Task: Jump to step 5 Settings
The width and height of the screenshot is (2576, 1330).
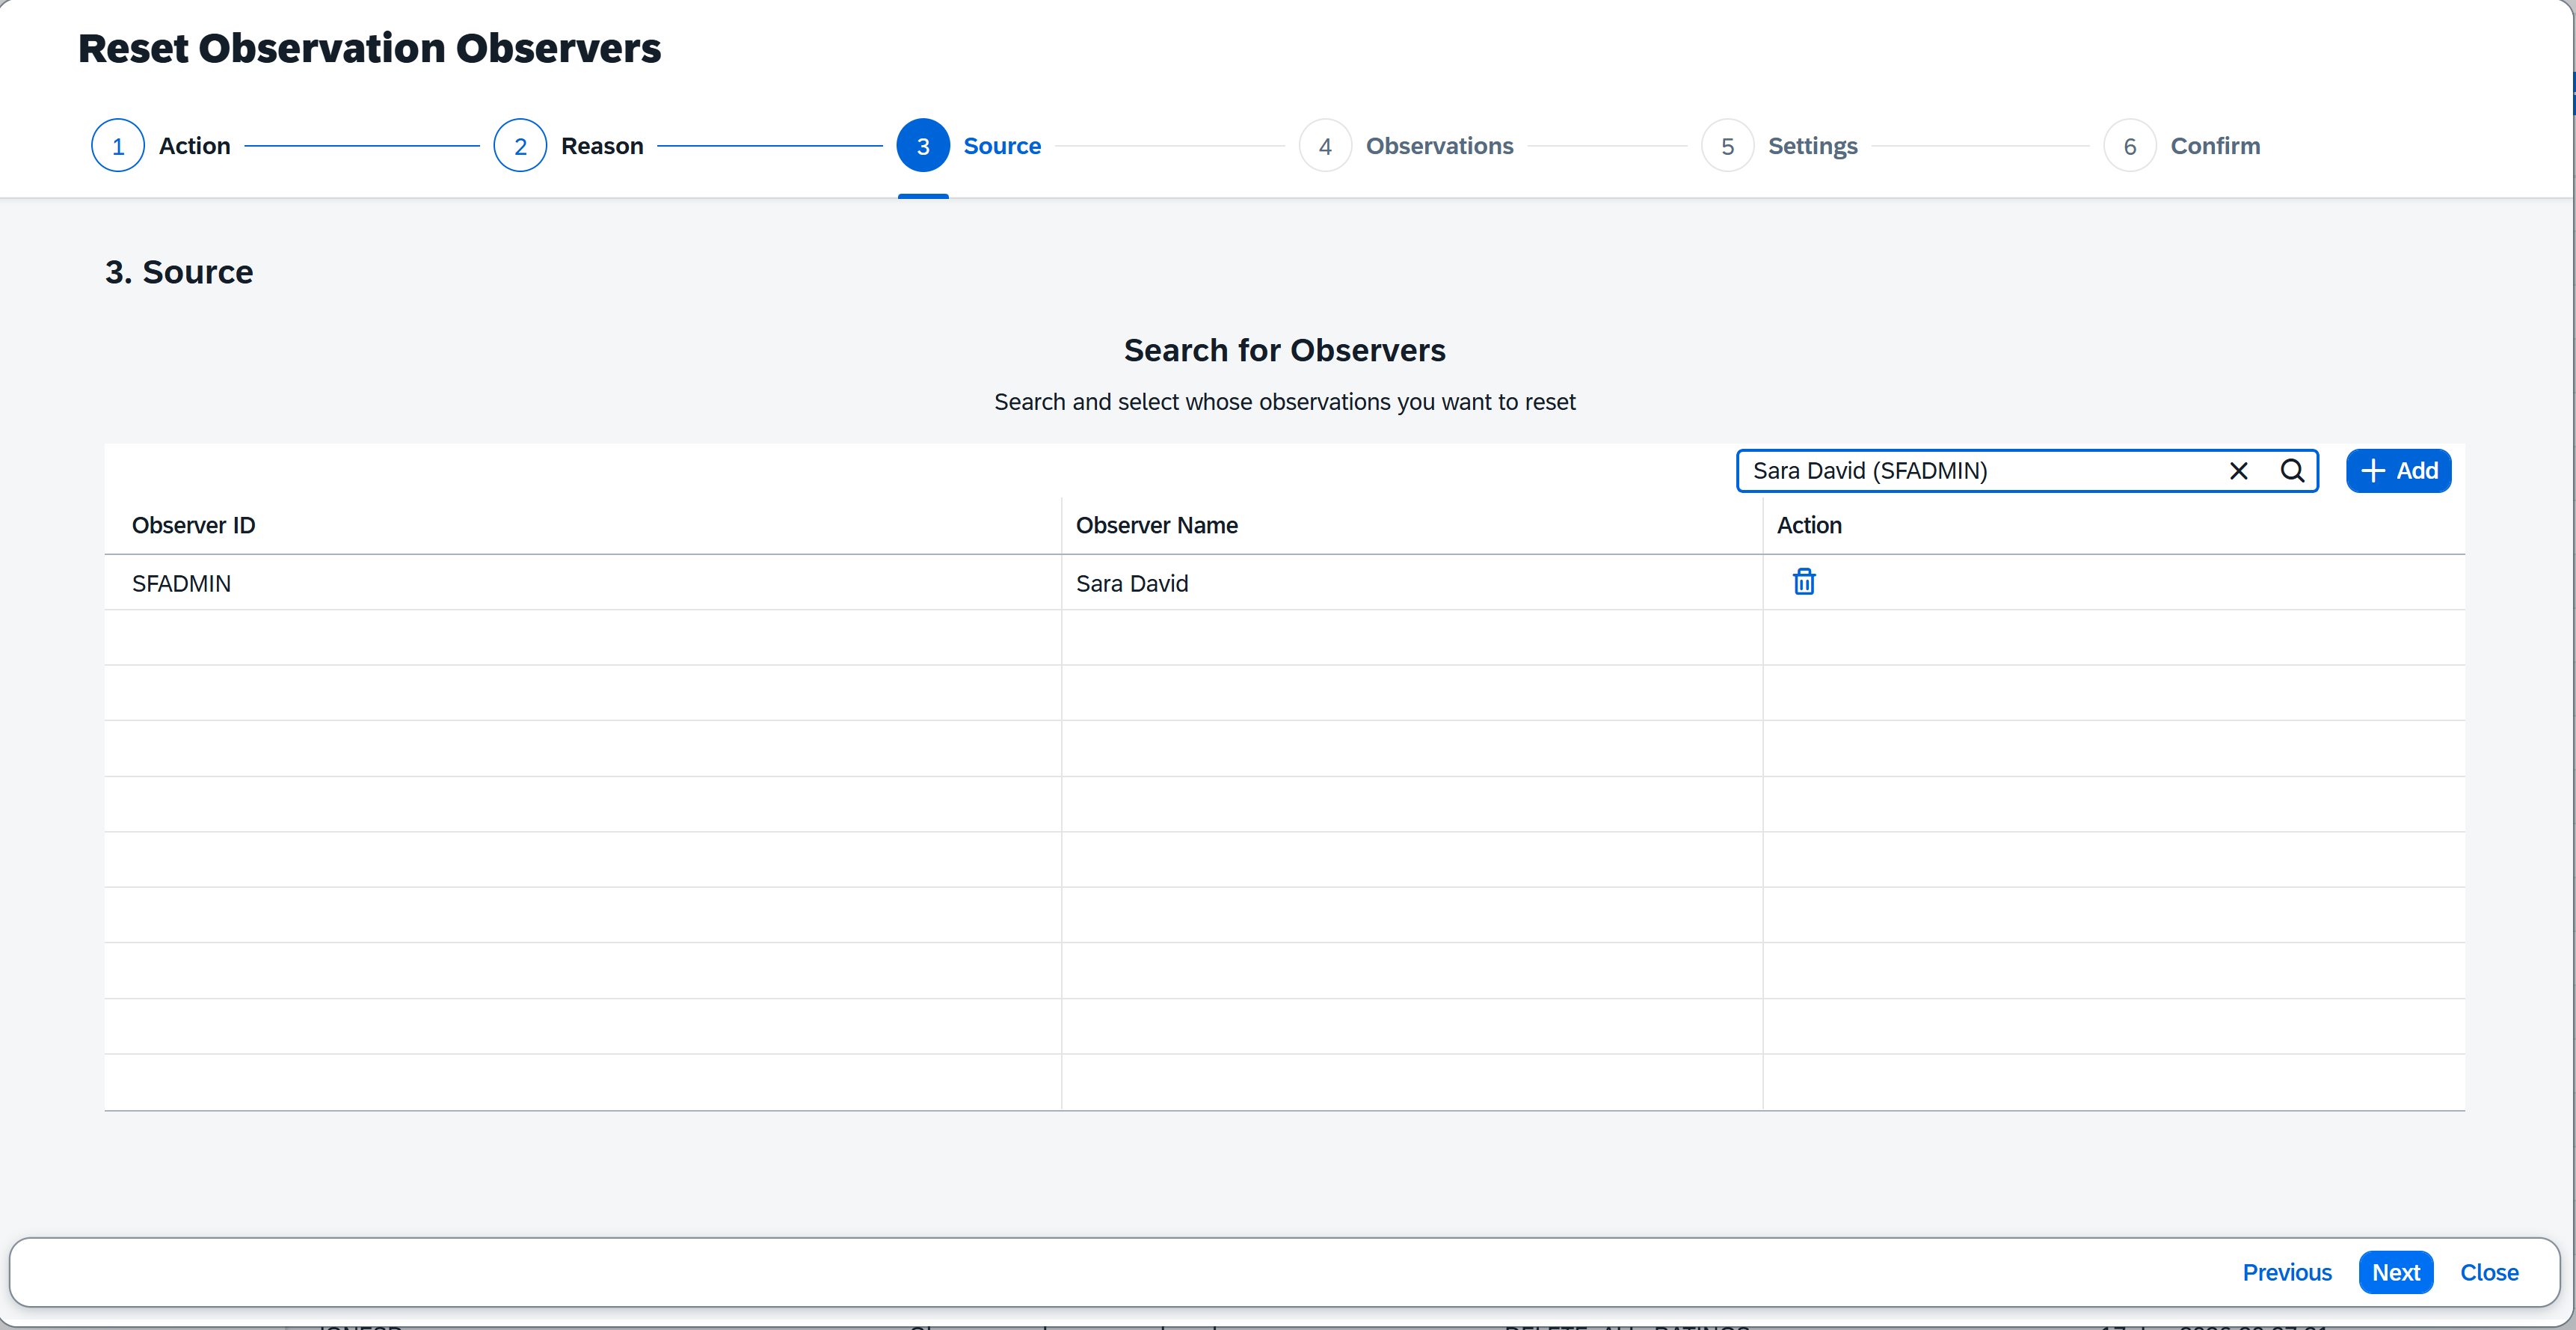Action: coord(1727,146)
